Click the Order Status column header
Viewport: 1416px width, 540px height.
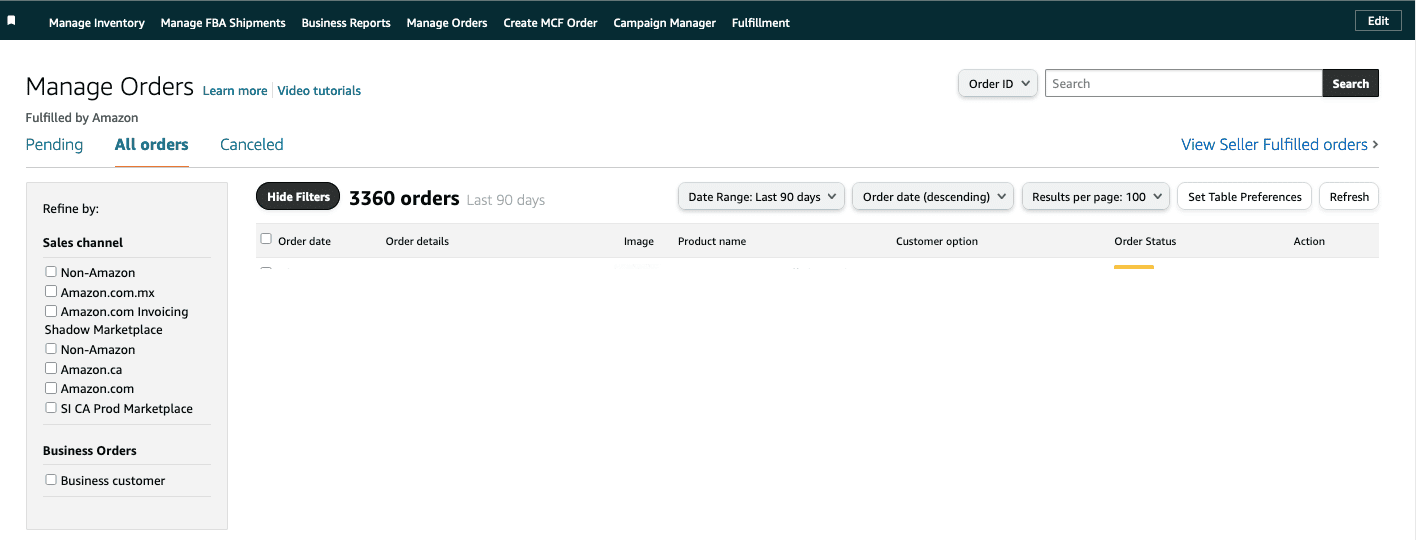1145,241
